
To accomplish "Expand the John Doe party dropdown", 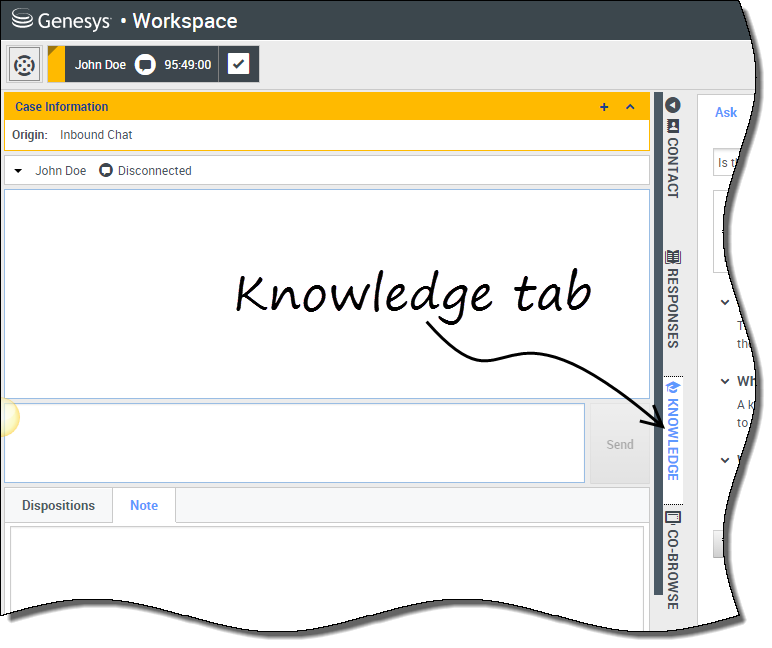I will point(18,171).
